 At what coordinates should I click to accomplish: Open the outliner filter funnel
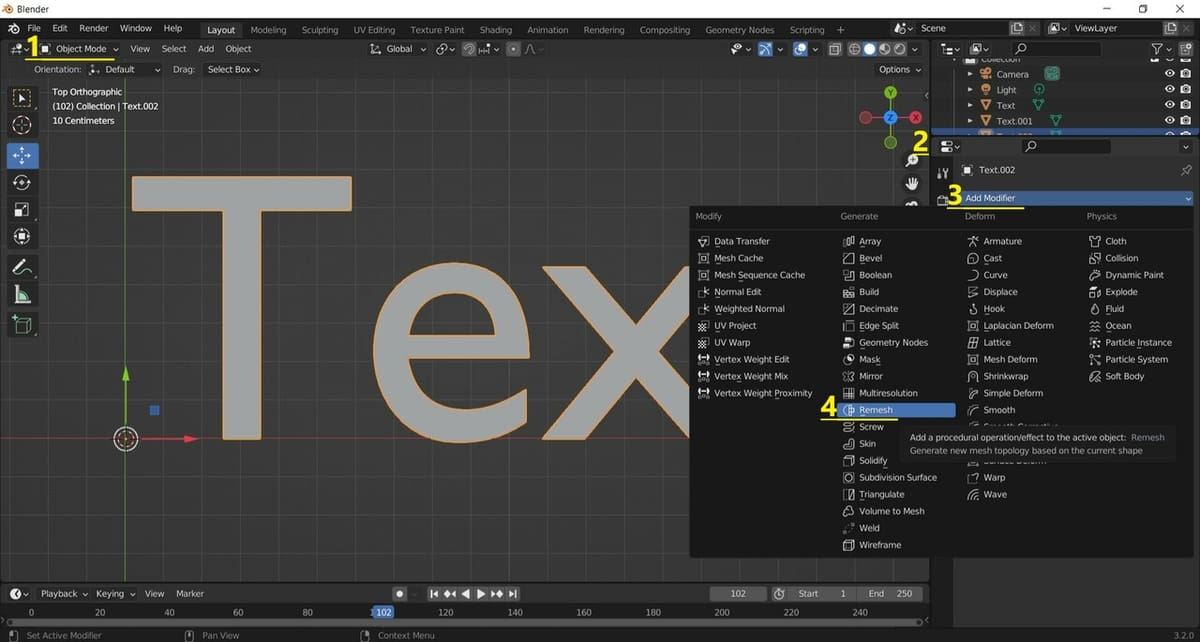click(x=1157, y=49)
